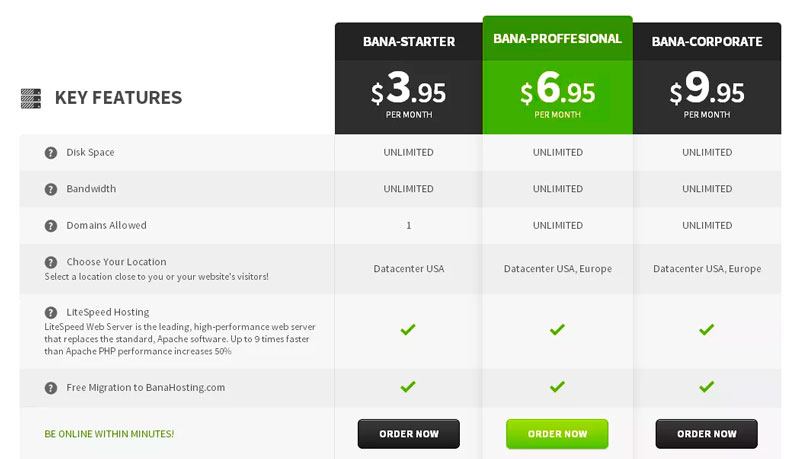The height and width of the screenshot is (459, 800).
Task: Click the Bandwidth question mark icon
Action: point(51,189)
